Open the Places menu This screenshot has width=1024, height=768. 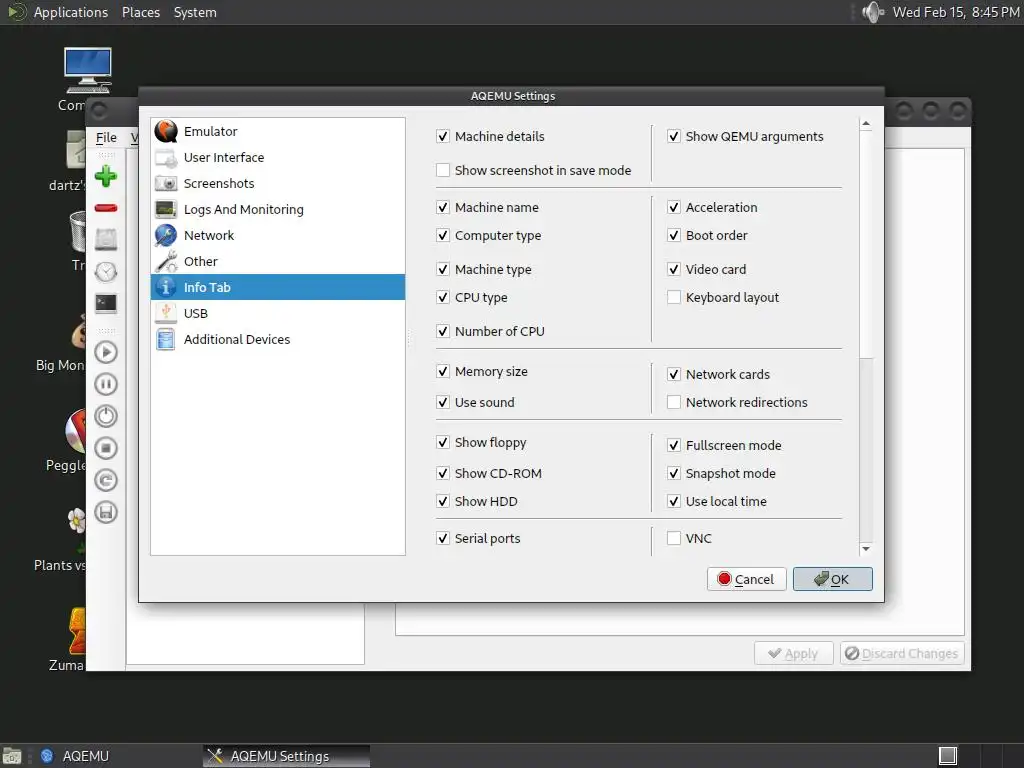[141, 12]
